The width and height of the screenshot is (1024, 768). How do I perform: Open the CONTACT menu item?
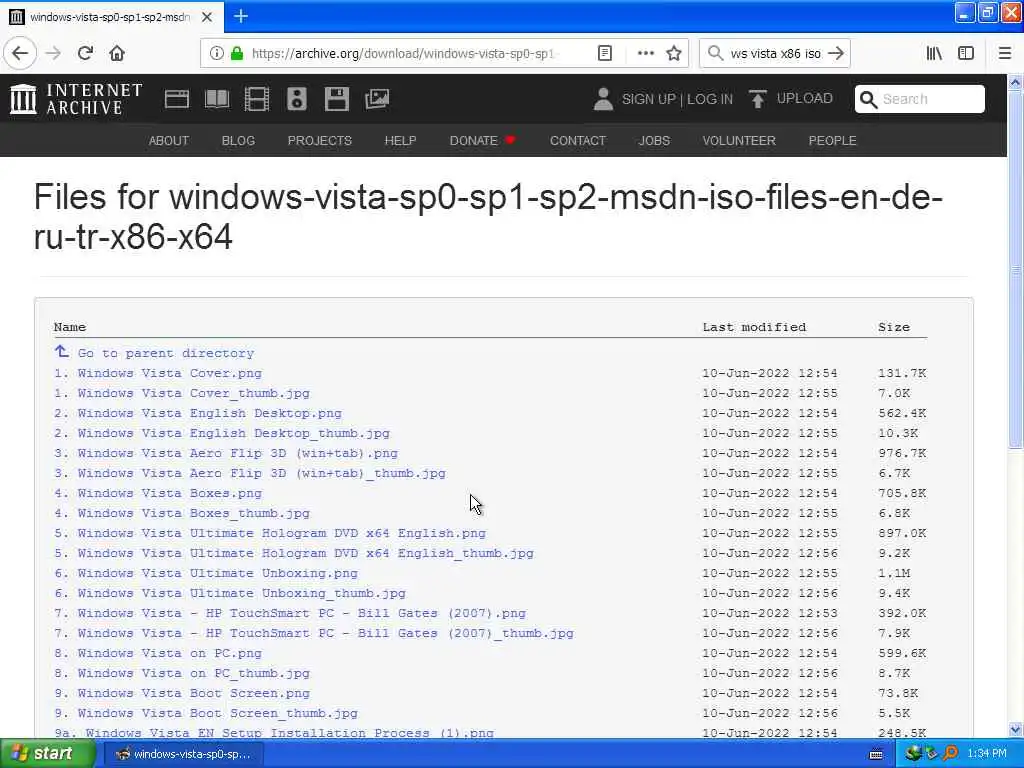(x=578, y=140)
